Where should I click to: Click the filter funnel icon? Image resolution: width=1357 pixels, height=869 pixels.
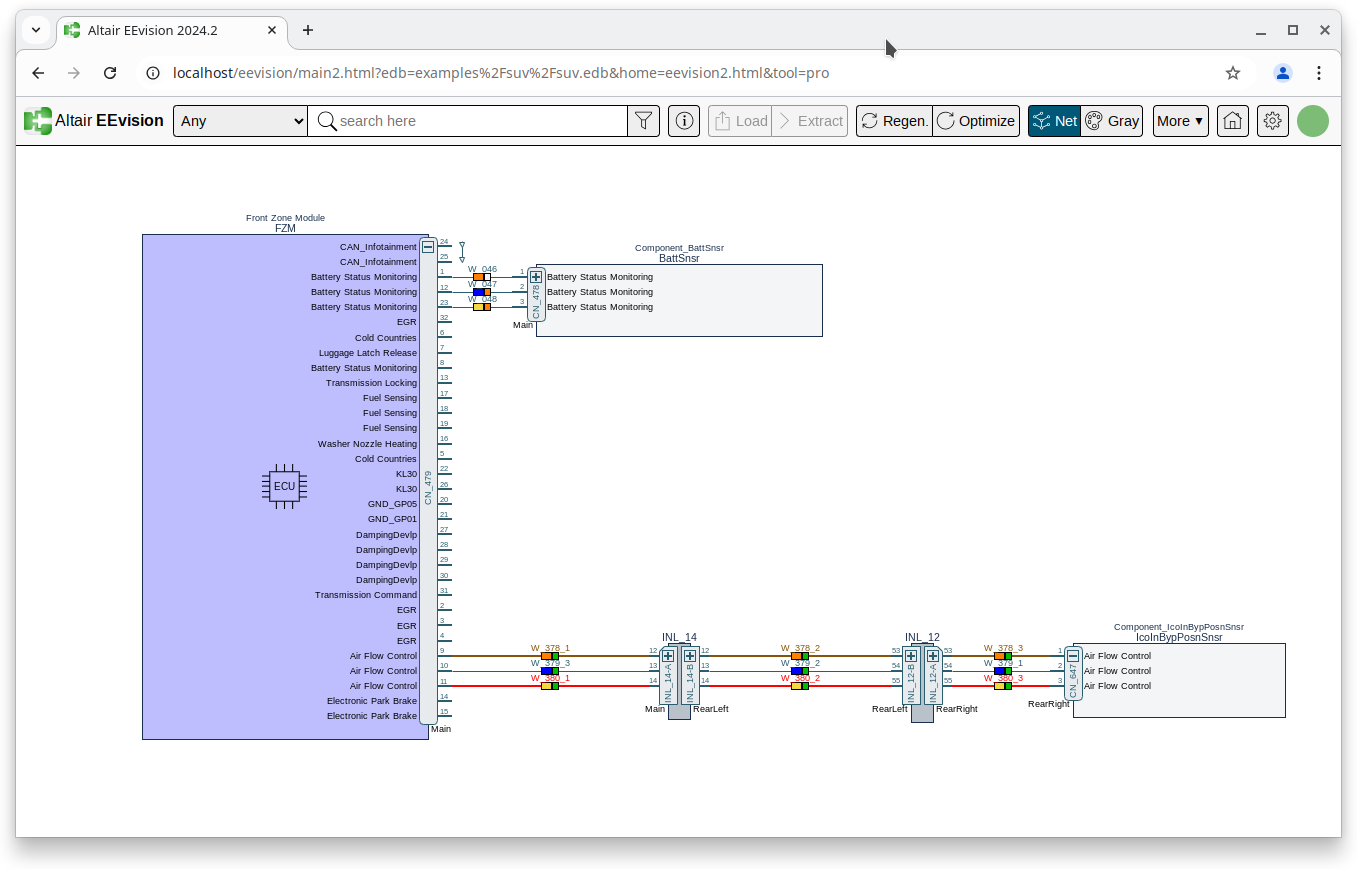click(643, 121)
